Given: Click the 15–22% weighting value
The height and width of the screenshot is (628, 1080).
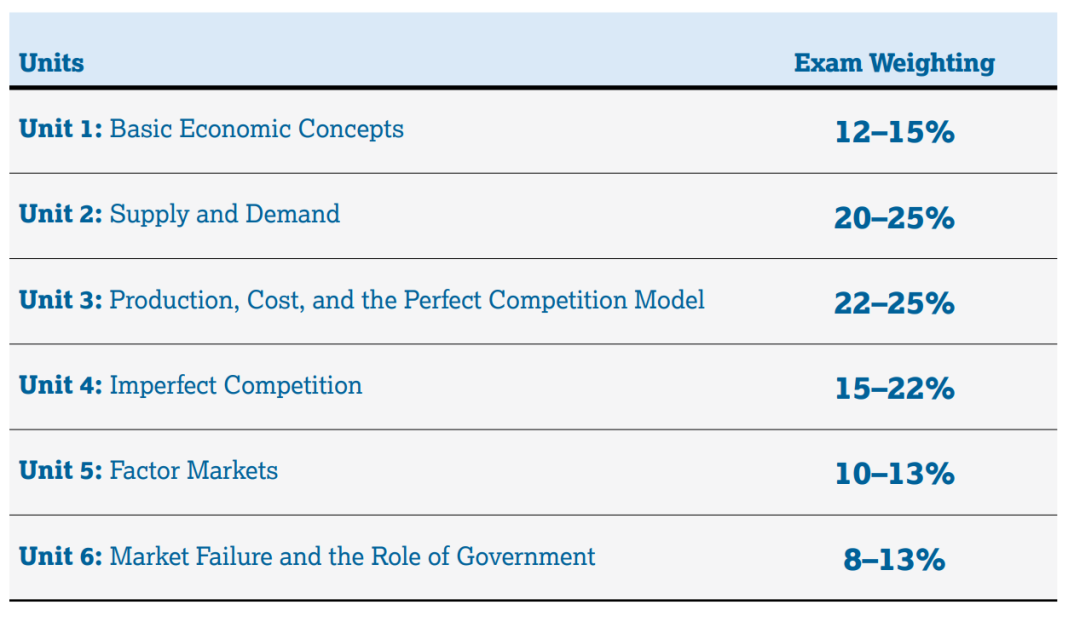Looking at the screenshot, I should [x=894, y=388].
